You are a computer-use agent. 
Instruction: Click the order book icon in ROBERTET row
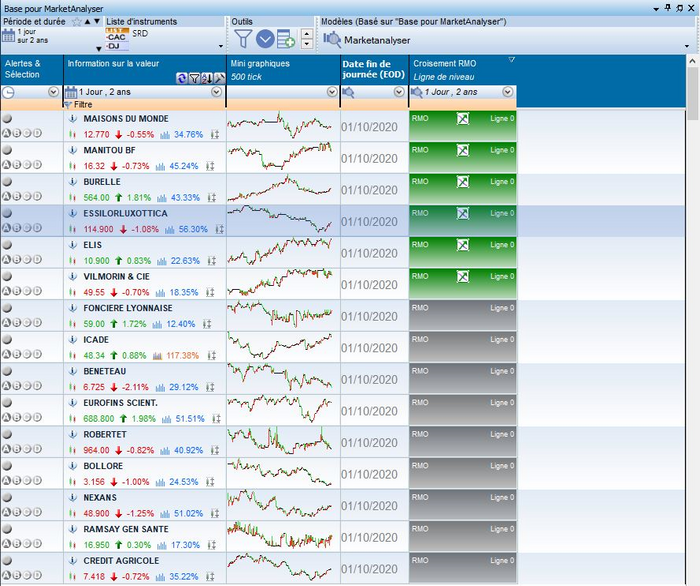click(x=215, y=450)
